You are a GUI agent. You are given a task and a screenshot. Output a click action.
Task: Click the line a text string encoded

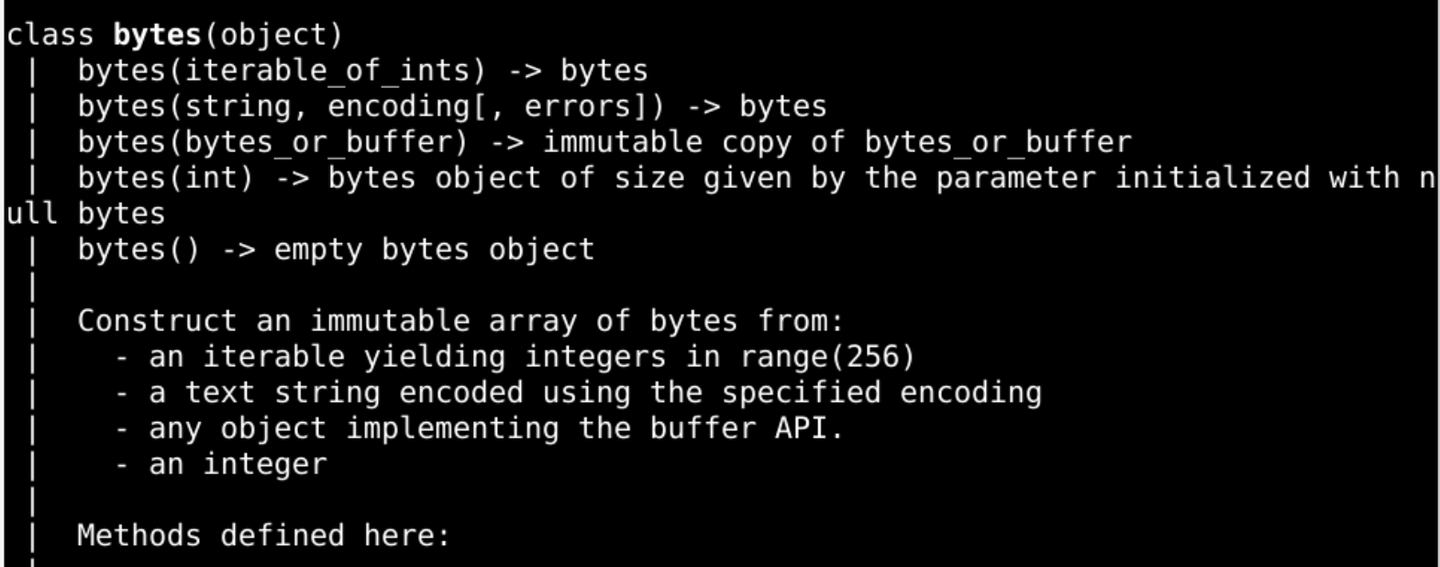pos(578,393)
